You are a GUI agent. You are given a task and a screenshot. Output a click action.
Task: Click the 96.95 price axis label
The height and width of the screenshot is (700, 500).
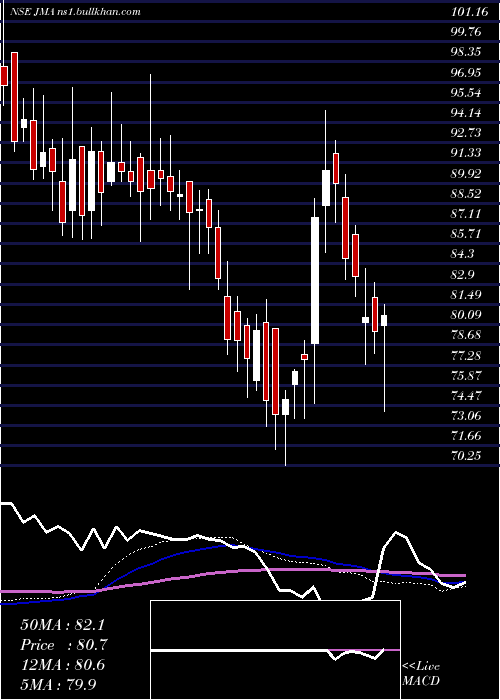tap(466, 72)
